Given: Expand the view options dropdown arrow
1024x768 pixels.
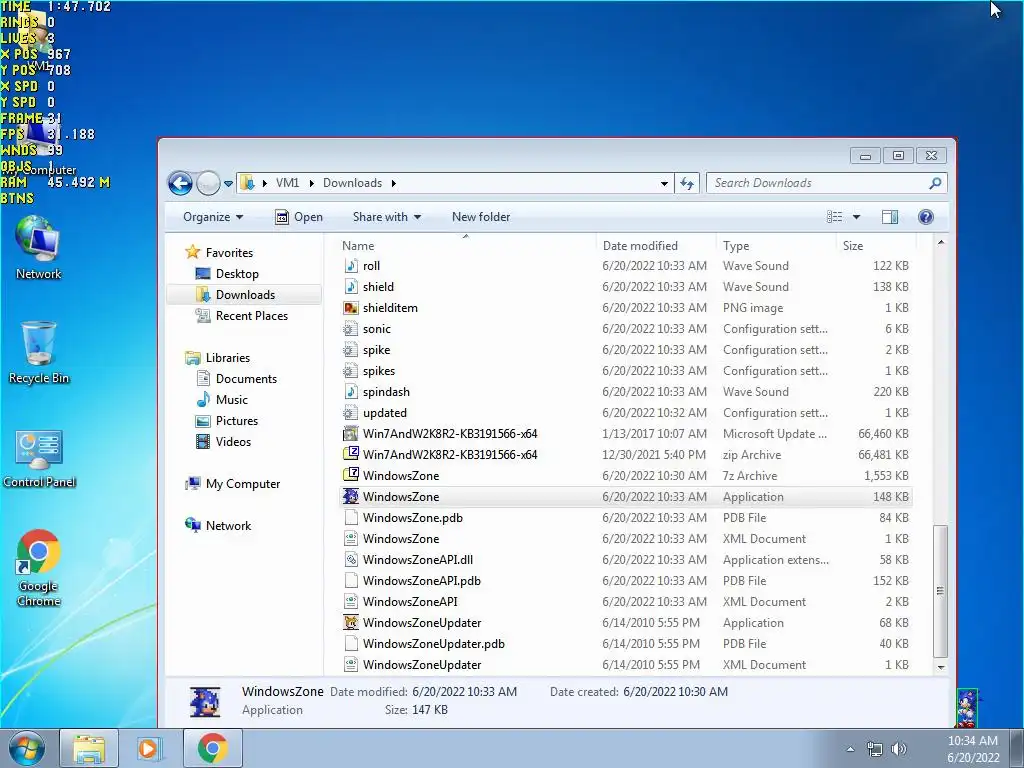Looking at the screenshot, I should (856, 217).
